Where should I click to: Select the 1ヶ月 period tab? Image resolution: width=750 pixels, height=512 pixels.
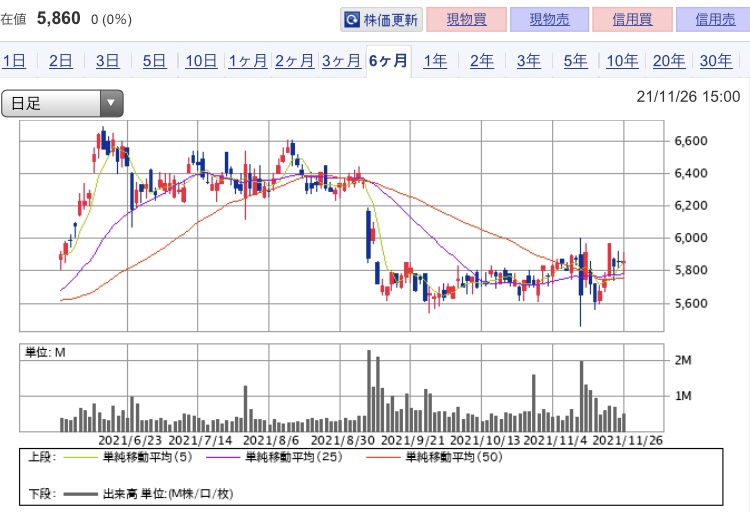tap(247, 61)
